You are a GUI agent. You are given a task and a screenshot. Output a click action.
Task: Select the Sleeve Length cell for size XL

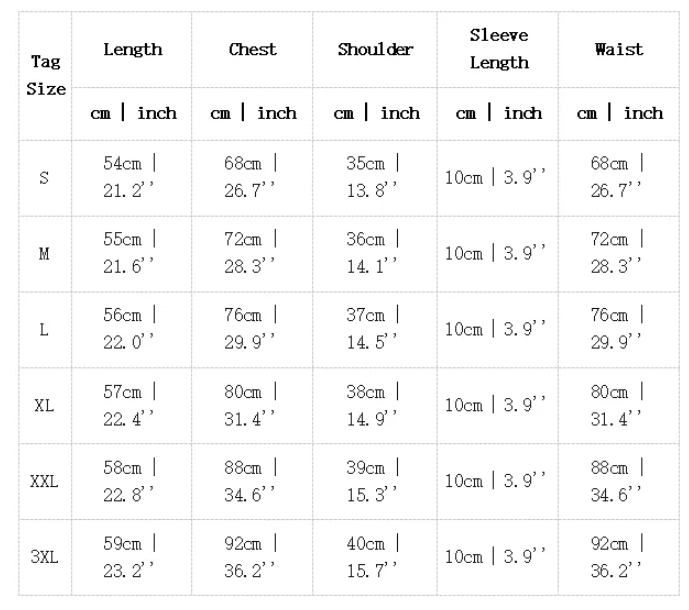tap(497, 405)
